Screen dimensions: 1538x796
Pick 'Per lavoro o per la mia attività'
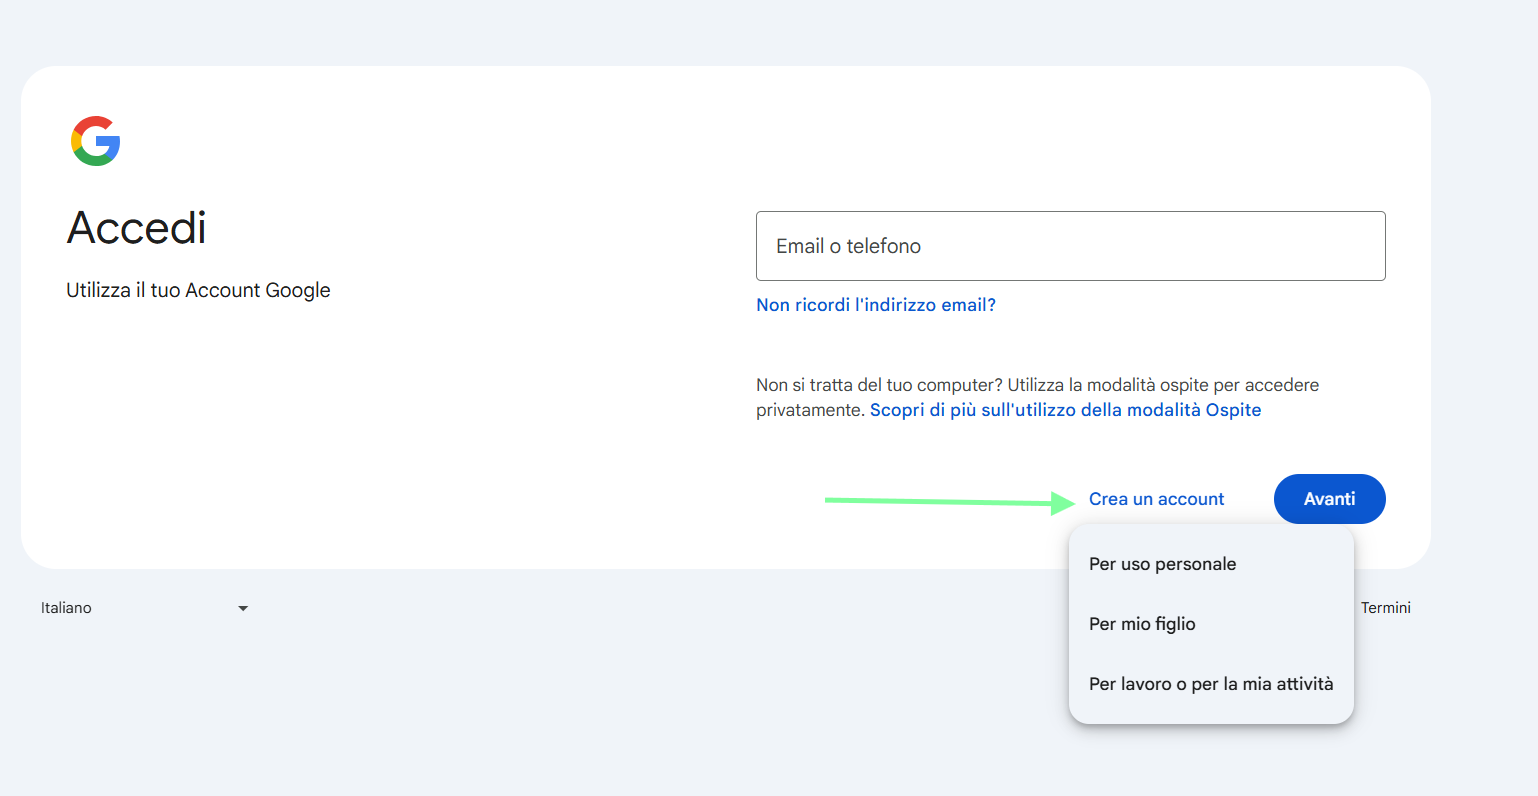[1211, 684]
